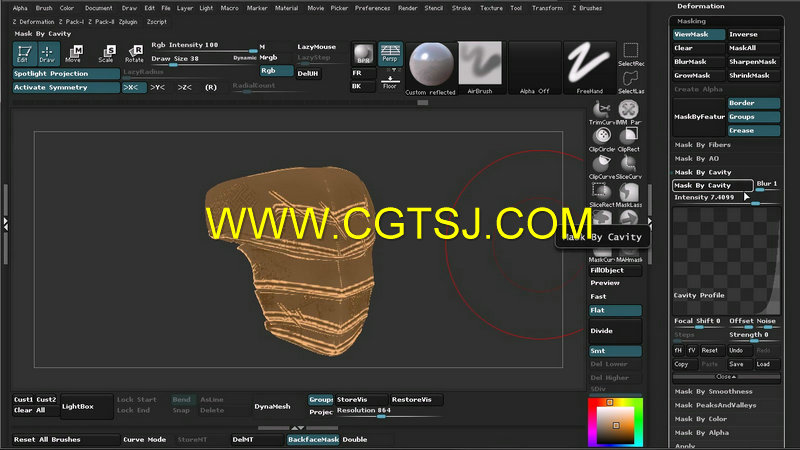Viewport: 800px width, 450px height.
Task: Toggle the Flat render option
Action: [x=615, y=310]
